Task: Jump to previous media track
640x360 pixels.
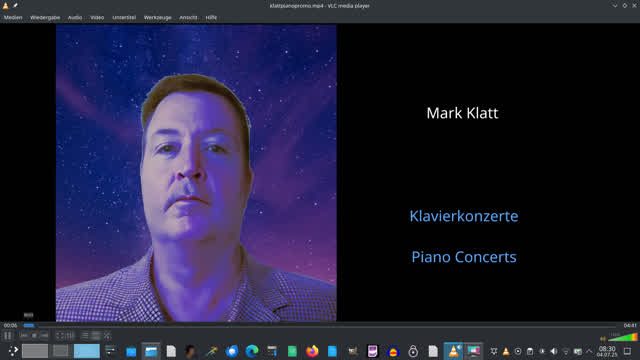Action: (x=24, y=336)
